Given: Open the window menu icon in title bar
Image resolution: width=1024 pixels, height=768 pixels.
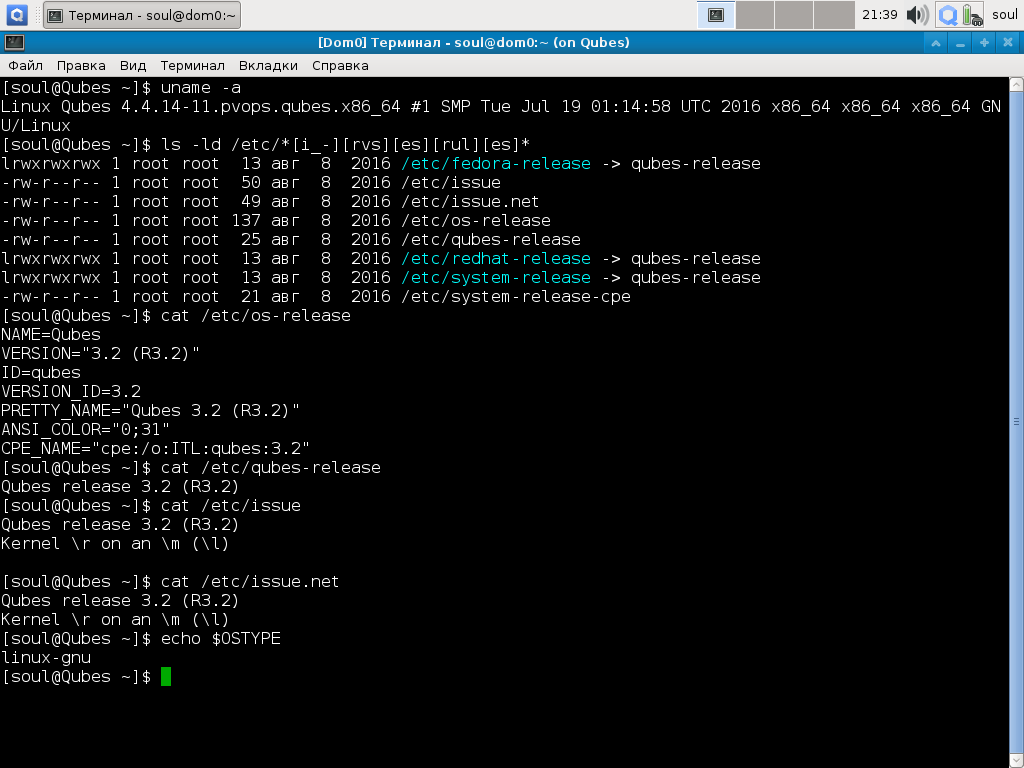Looking at the screenshot, I should pyautogui.click(x=14, y=42).
